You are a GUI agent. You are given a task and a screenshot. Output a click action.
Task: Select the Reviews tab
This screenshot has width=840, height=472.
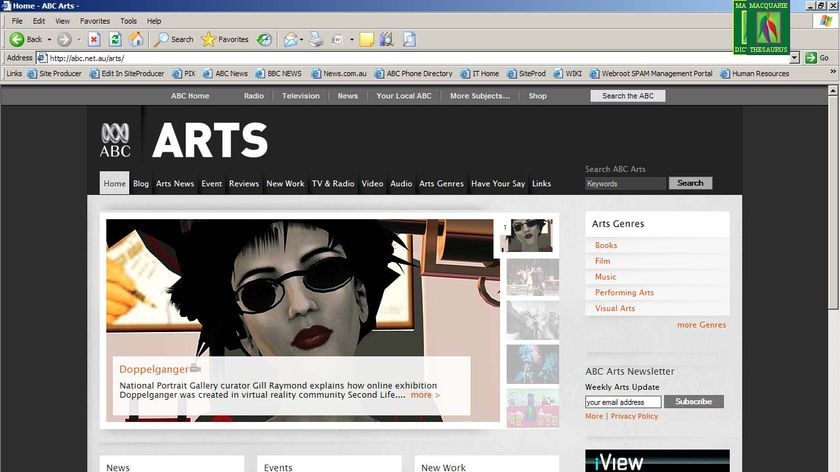point(244,183)
